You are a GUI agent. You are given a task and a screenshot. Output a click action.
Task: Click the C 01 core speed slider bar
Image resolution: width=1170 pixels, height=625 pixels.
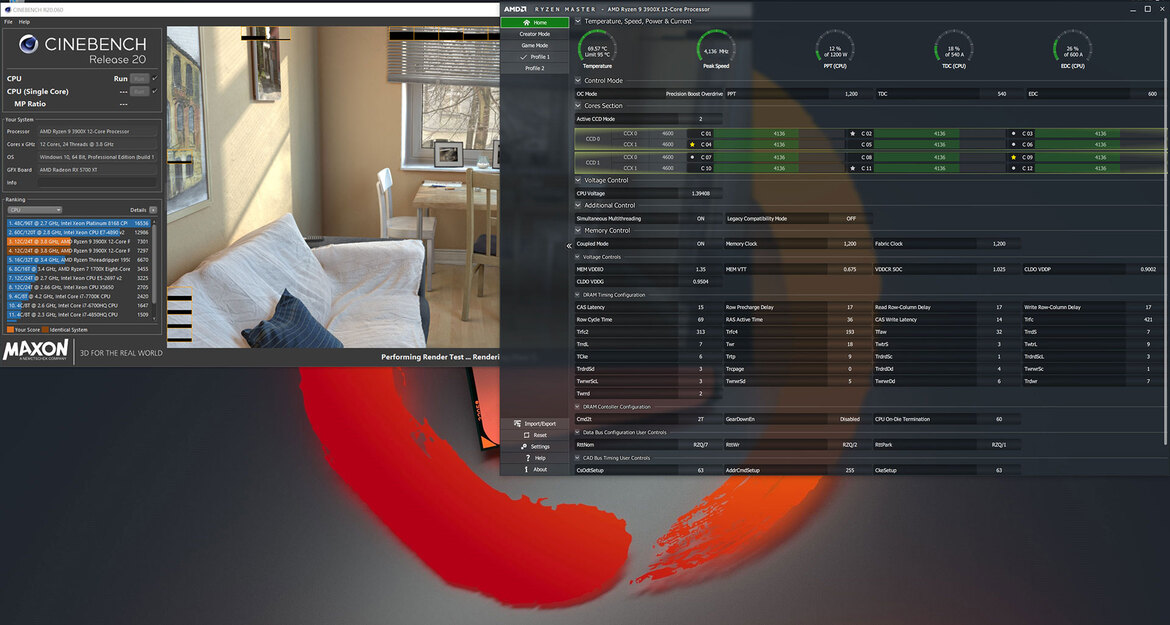coord(779,134)
